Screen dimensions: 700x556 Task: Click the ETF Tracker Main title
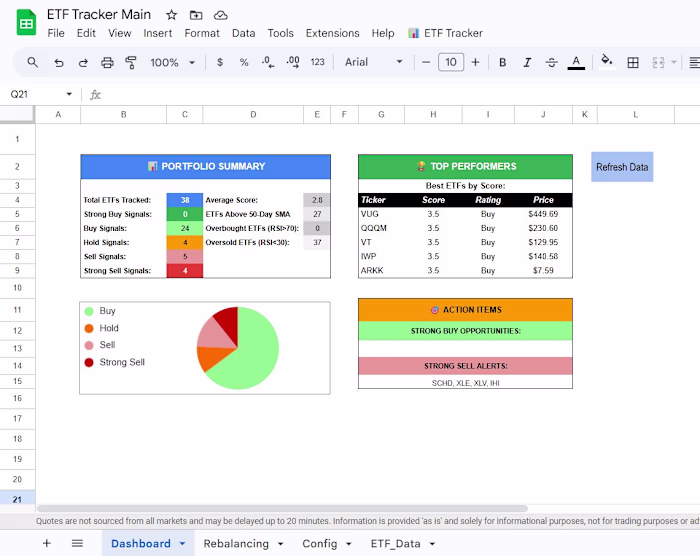tap(99, 15)
